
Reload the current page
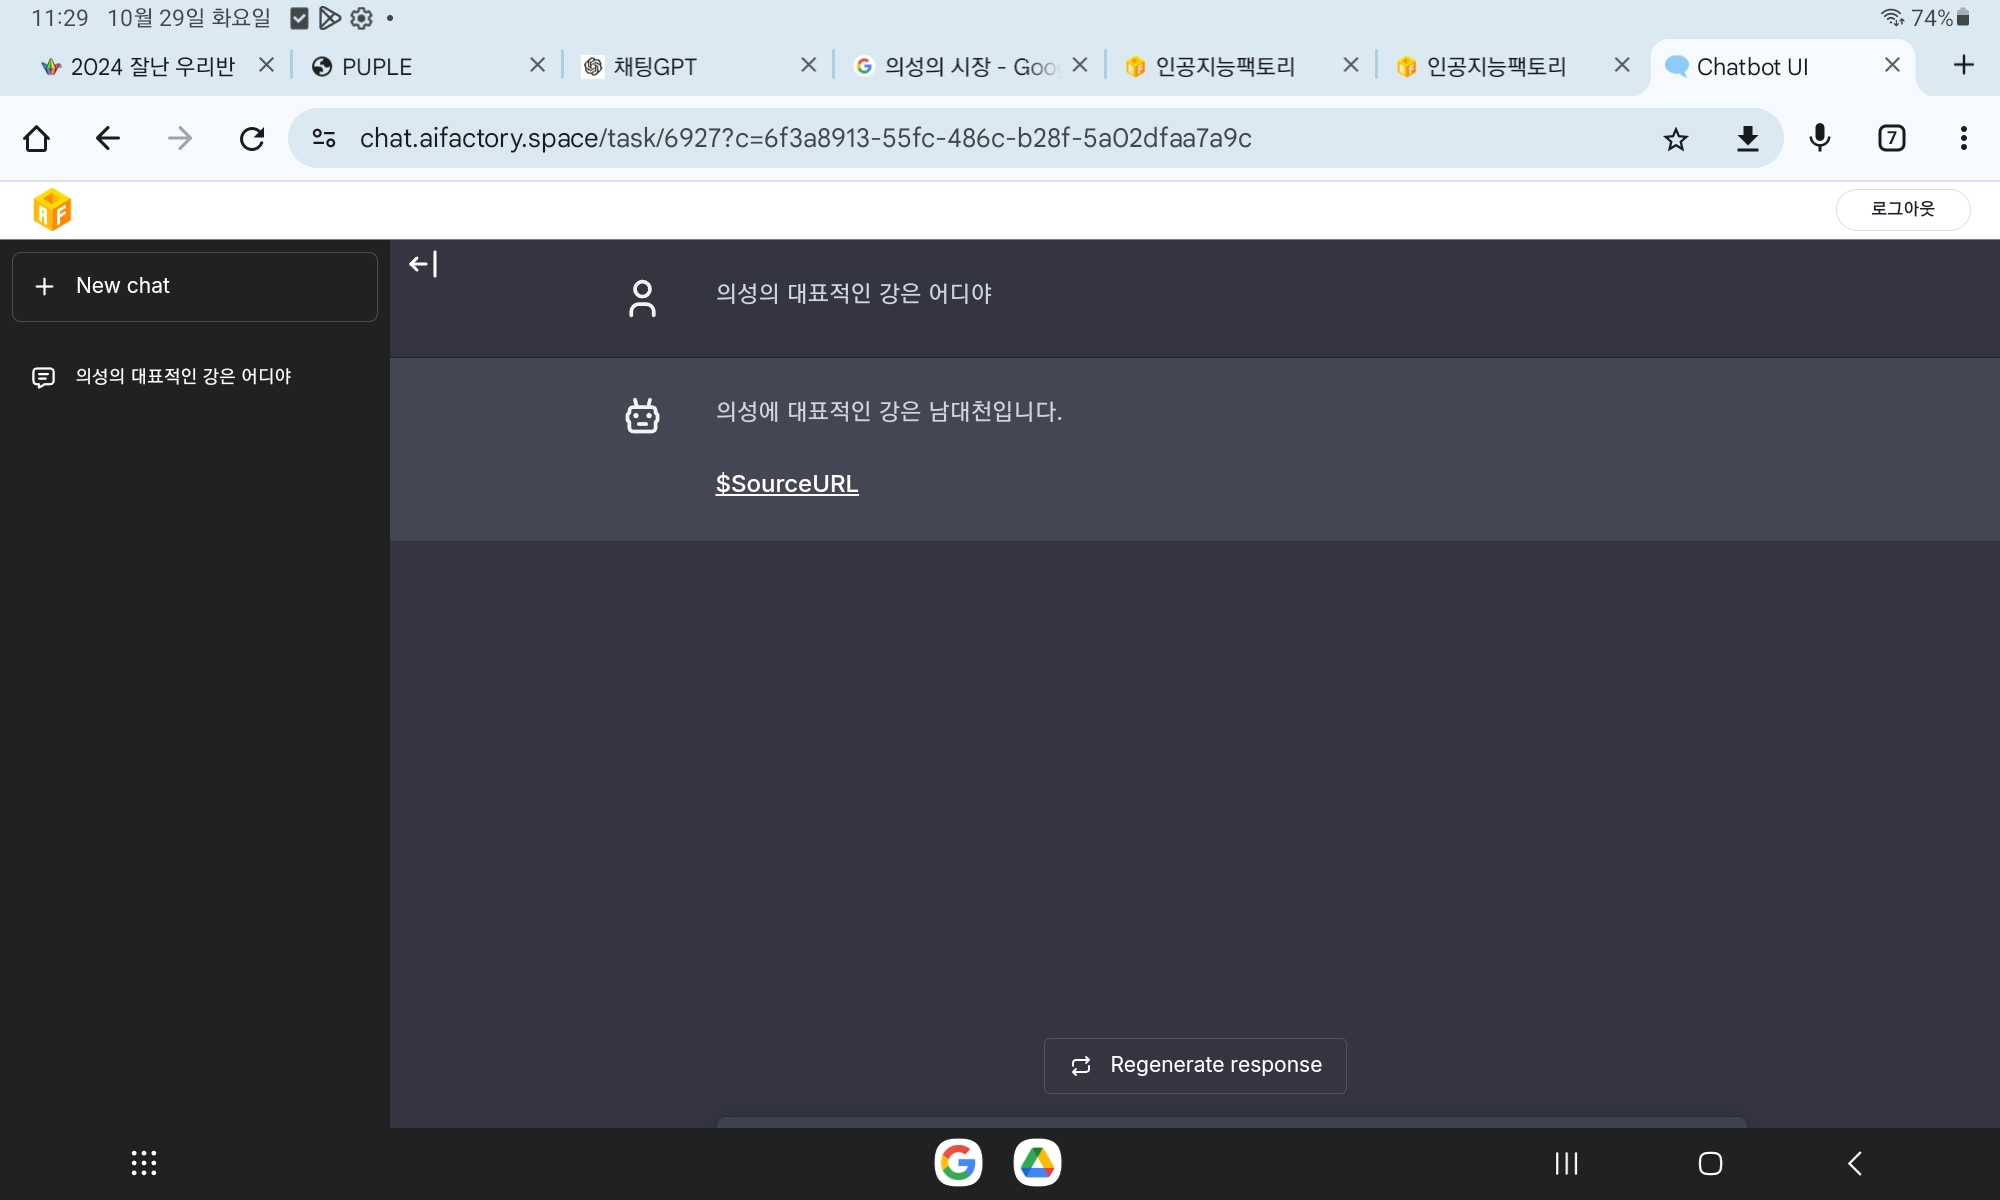point(252,138)
